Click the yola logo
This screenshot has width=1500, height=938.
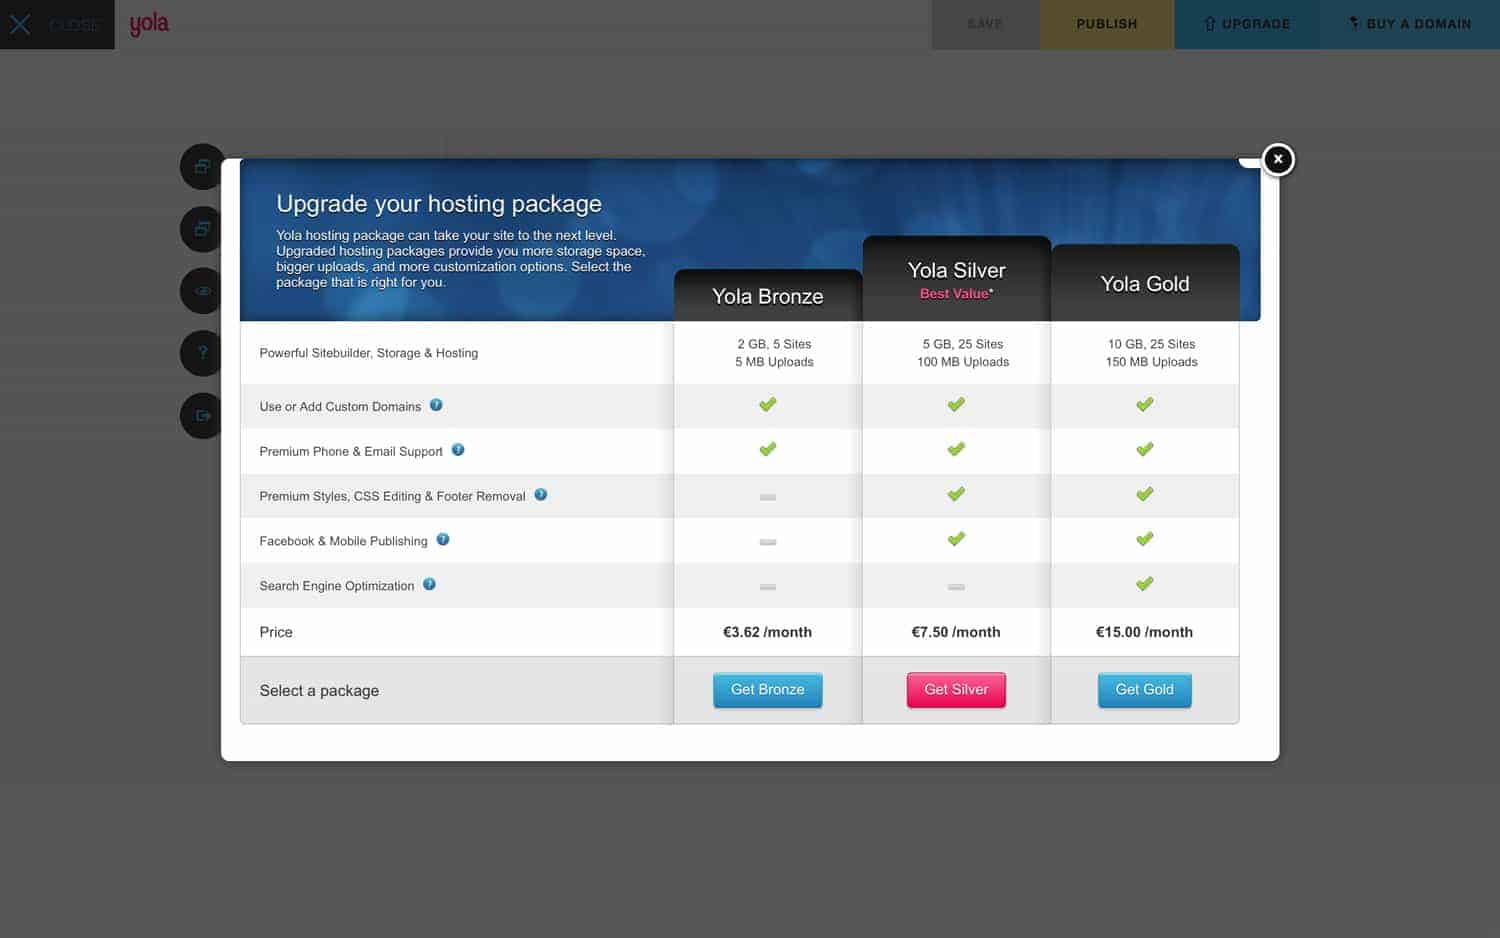click(x=149, y=24)
